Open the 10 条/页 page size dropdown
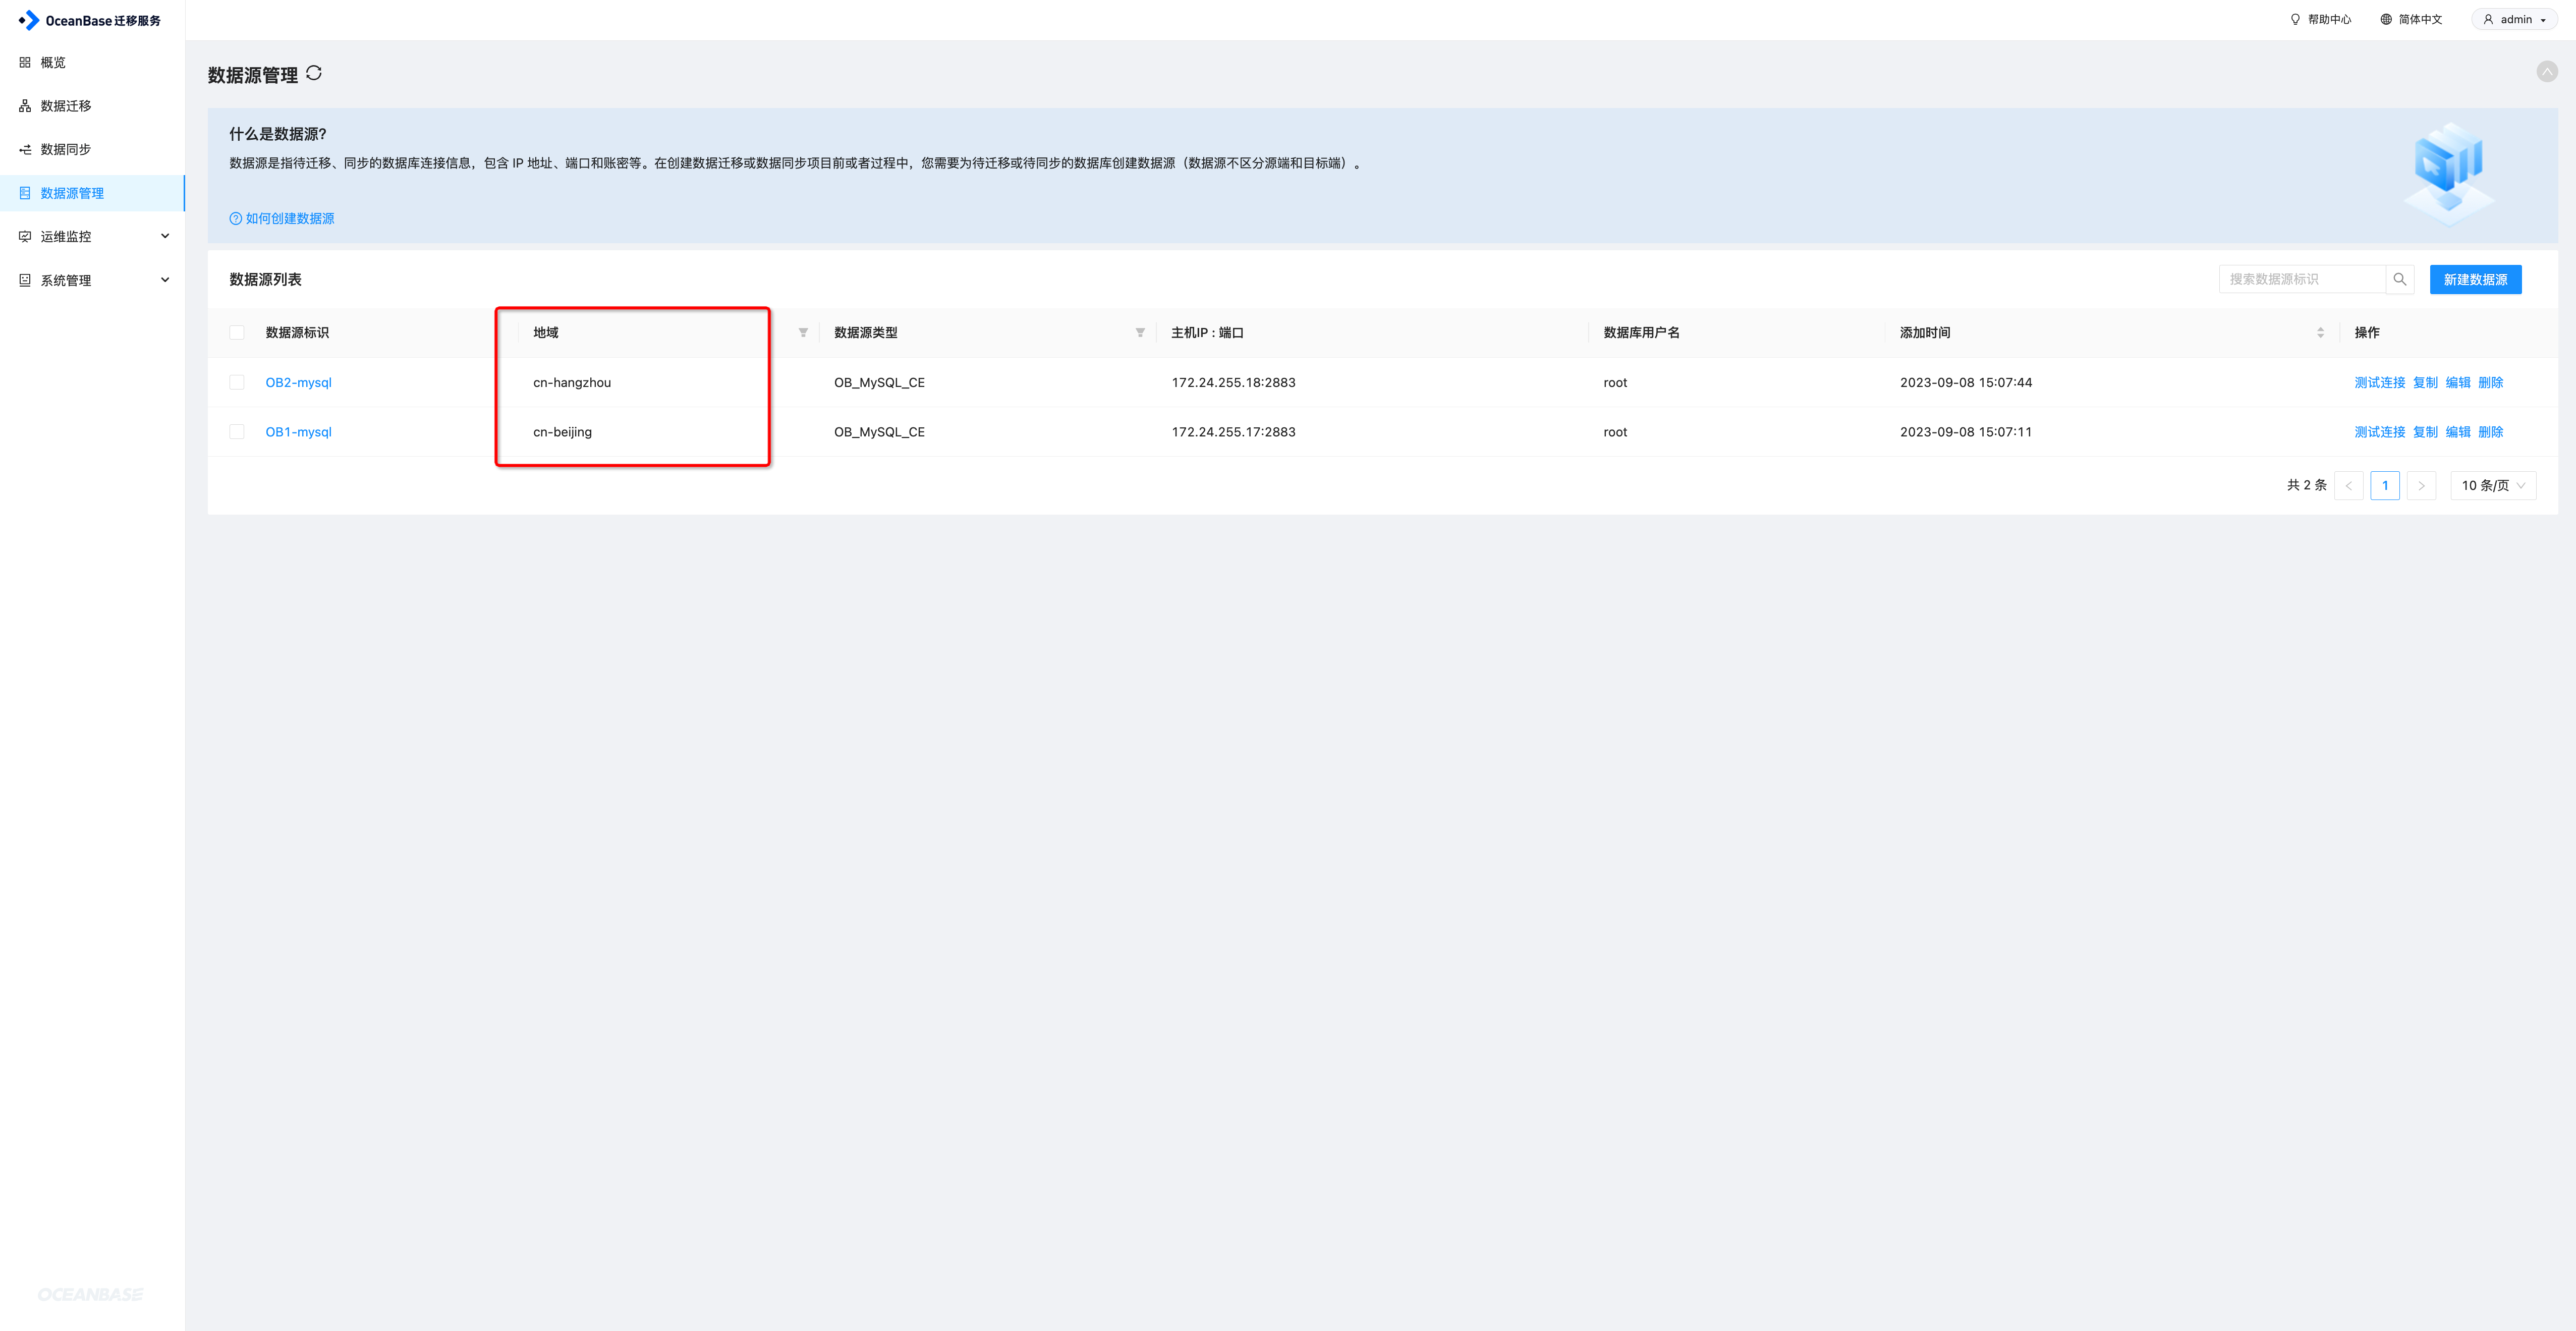This screenshot has width=2576, height=1331. 2492,486
